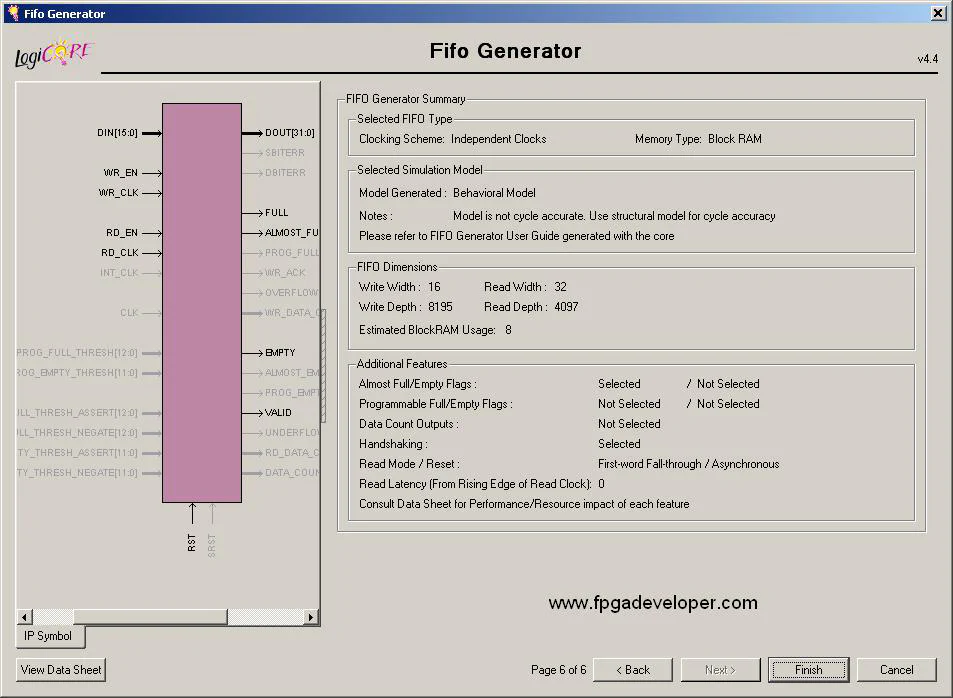Image resolution: width=953 pixels, height=698 pixels.
Task: Click the Fifo Generator title bar icon
Action: pyautogui.click(x=12, y=13)
